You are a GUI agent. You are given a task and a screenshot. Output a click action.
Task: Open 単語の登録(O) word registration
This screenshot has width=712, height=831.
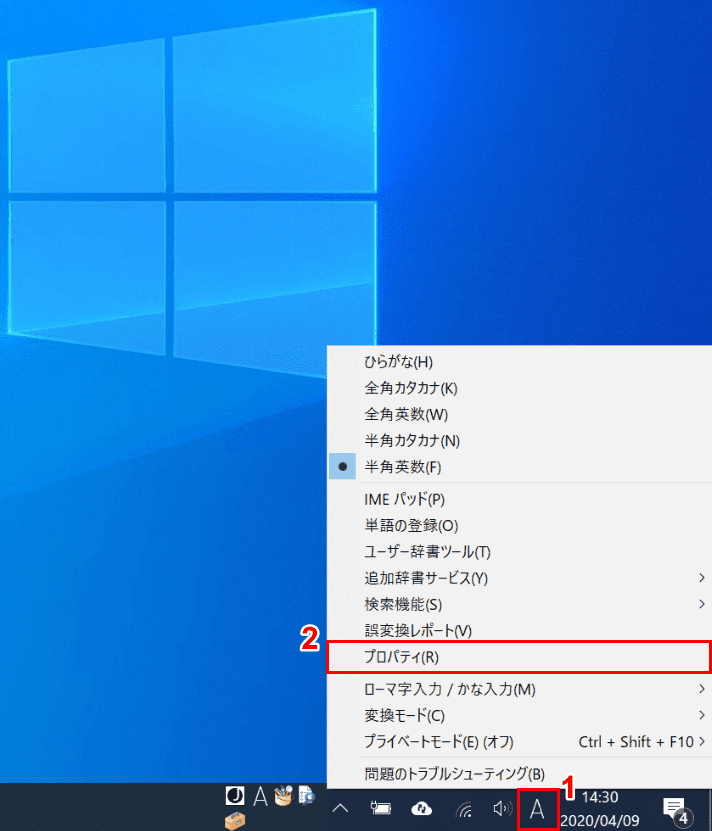coord(519,526)
